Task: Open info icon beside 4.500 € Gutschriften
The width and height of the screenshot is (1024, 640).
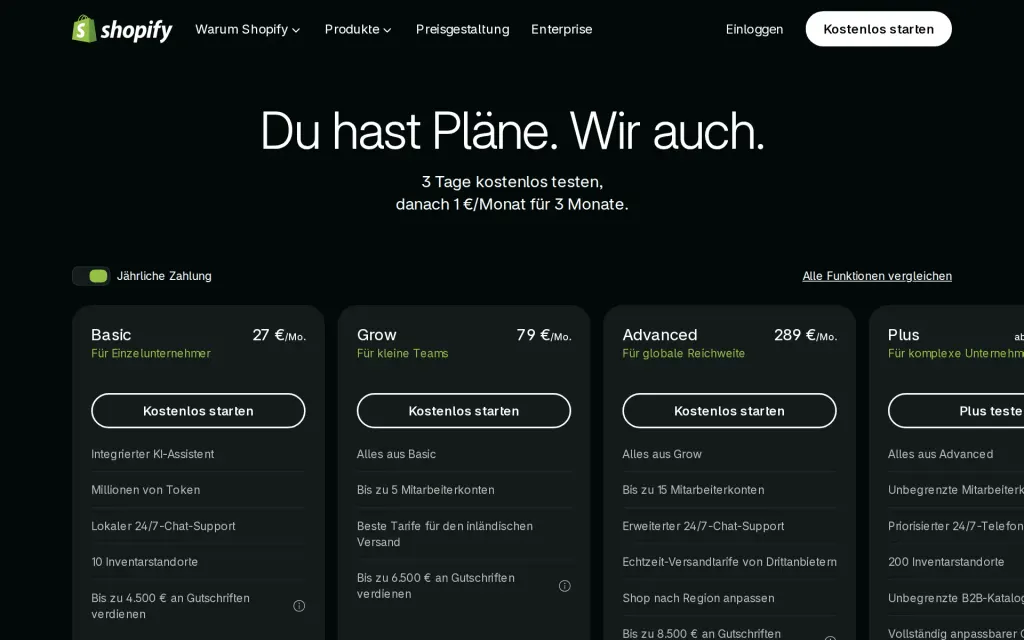Action: pos(299,606)
